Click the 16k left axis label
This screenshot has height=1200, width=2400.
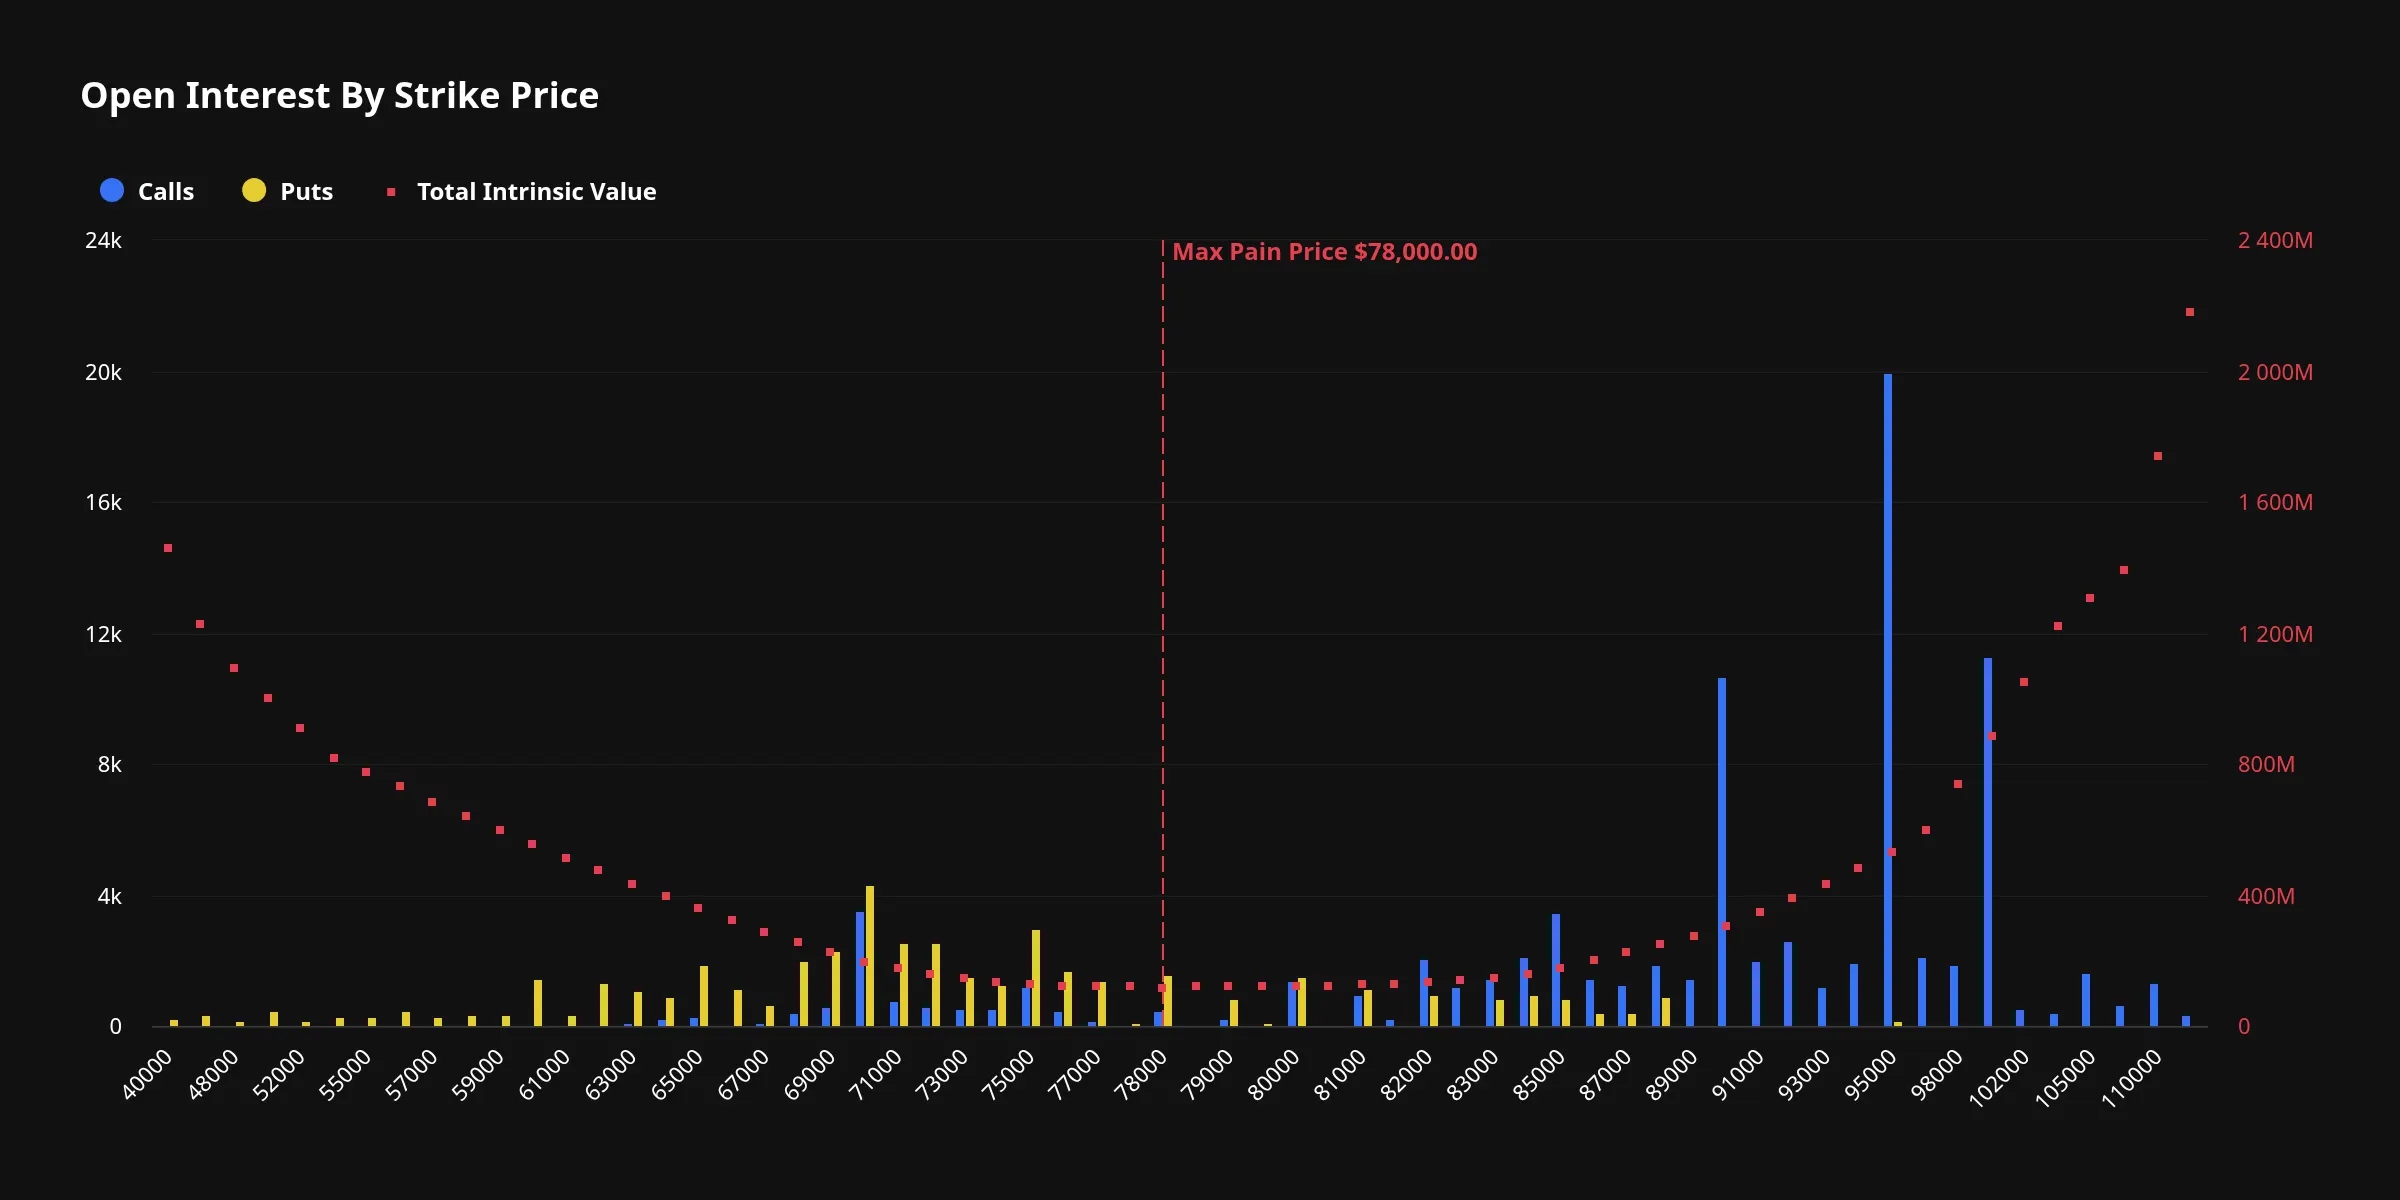(103, 502)
